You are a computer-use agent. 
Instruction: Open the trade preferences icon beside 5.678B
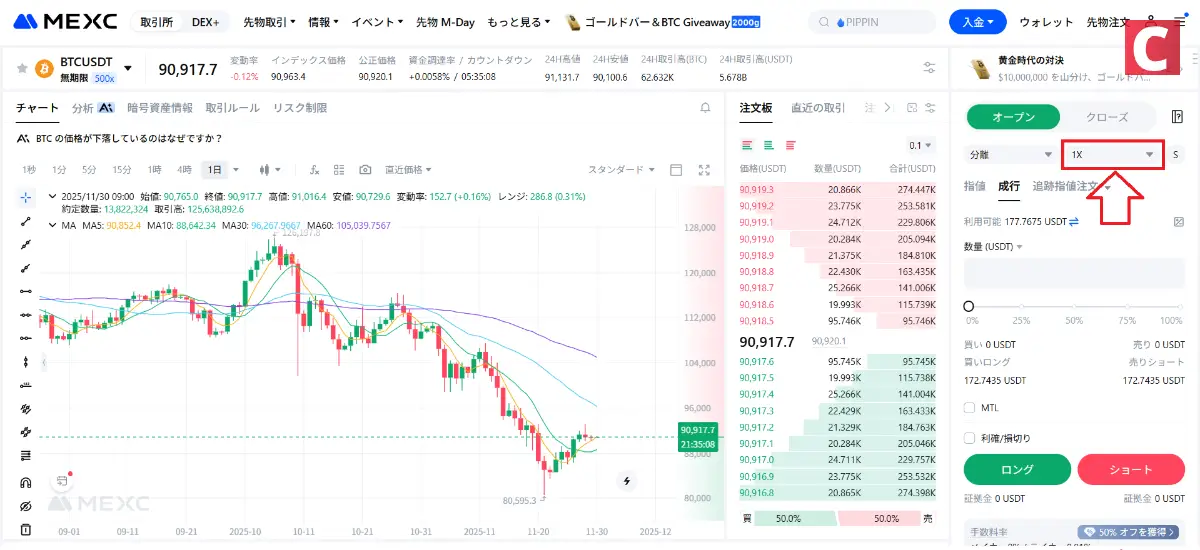(929, 69)
